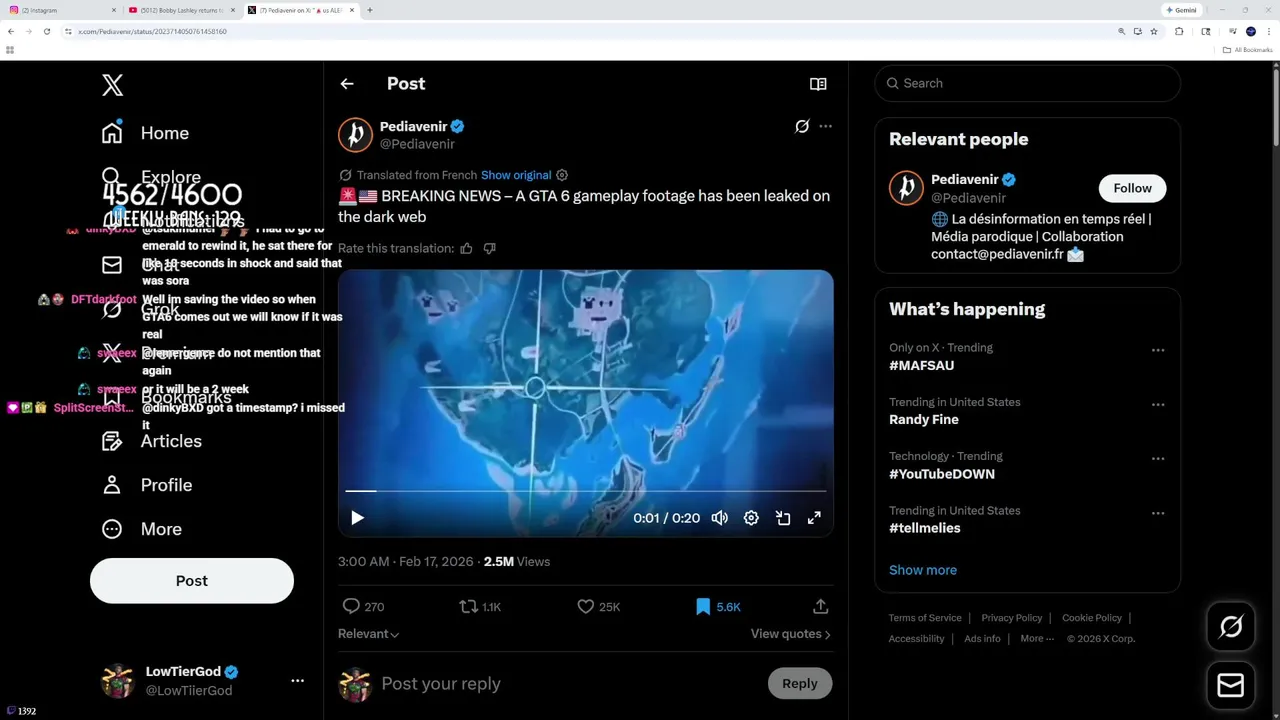Open options for the #MAFSAU trend
Screen dimensions: 1280x720
click(1158, 350)
